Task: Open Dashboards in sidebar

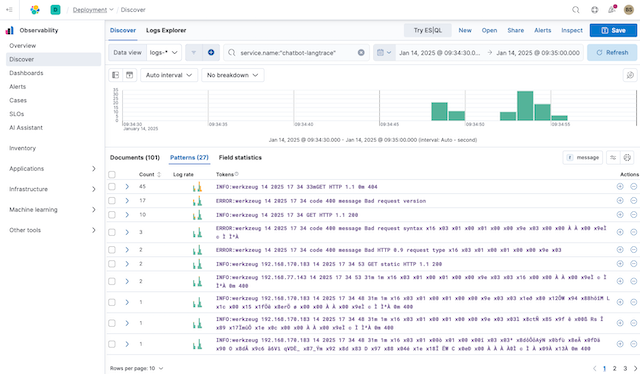Action: (26, 73)
